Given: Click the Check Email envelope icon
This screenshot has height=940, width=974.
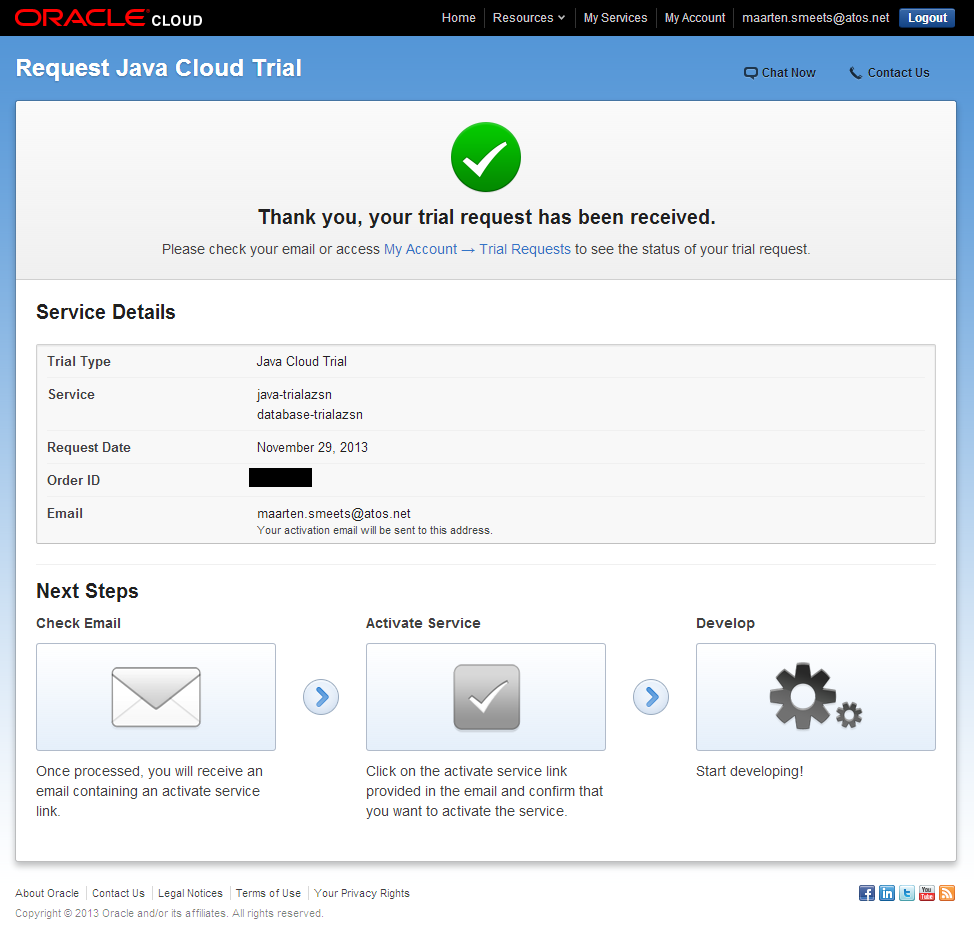Looking at the screenshot, I should (156, 696).
